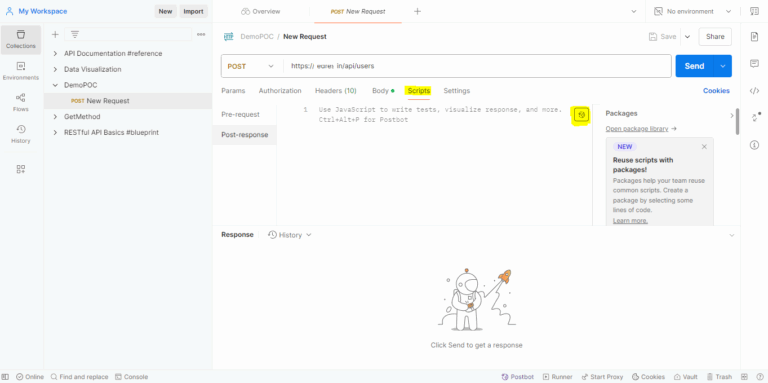
Task: Click Start Proxy in the status bar
Action: 602,377
